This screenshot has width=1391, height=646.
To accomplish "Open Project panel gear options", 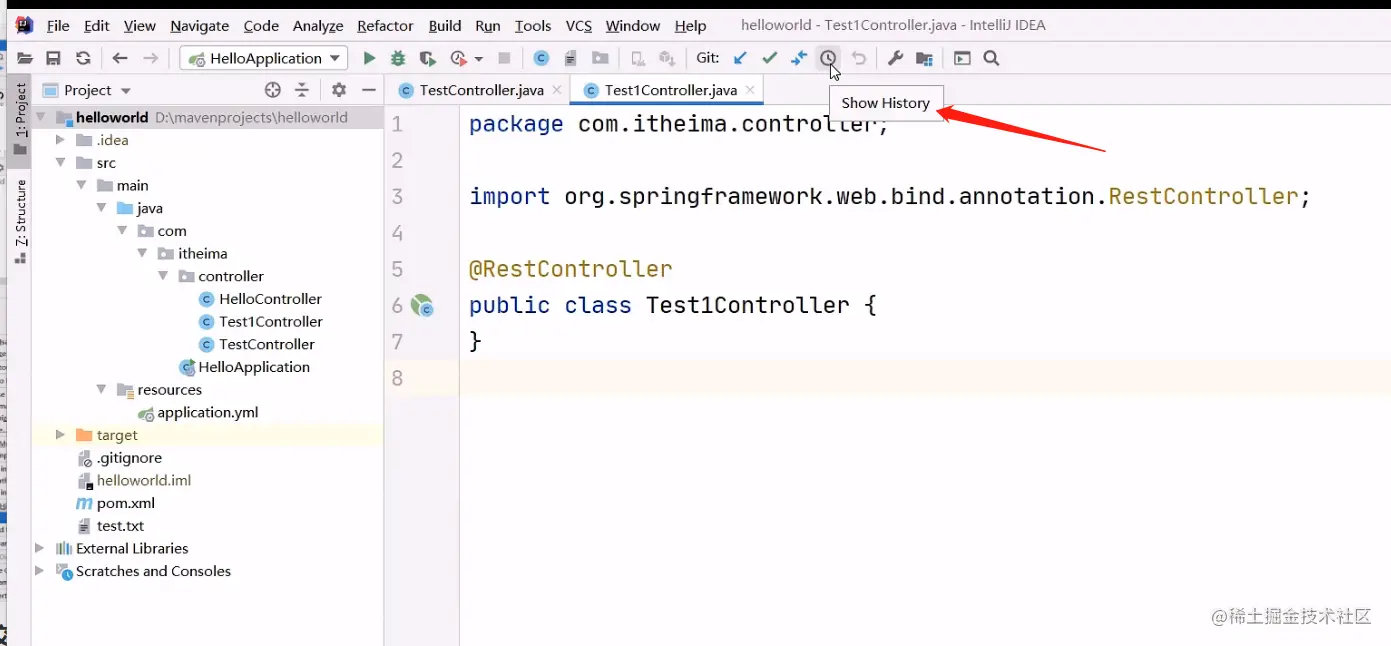I will point(339,90).
